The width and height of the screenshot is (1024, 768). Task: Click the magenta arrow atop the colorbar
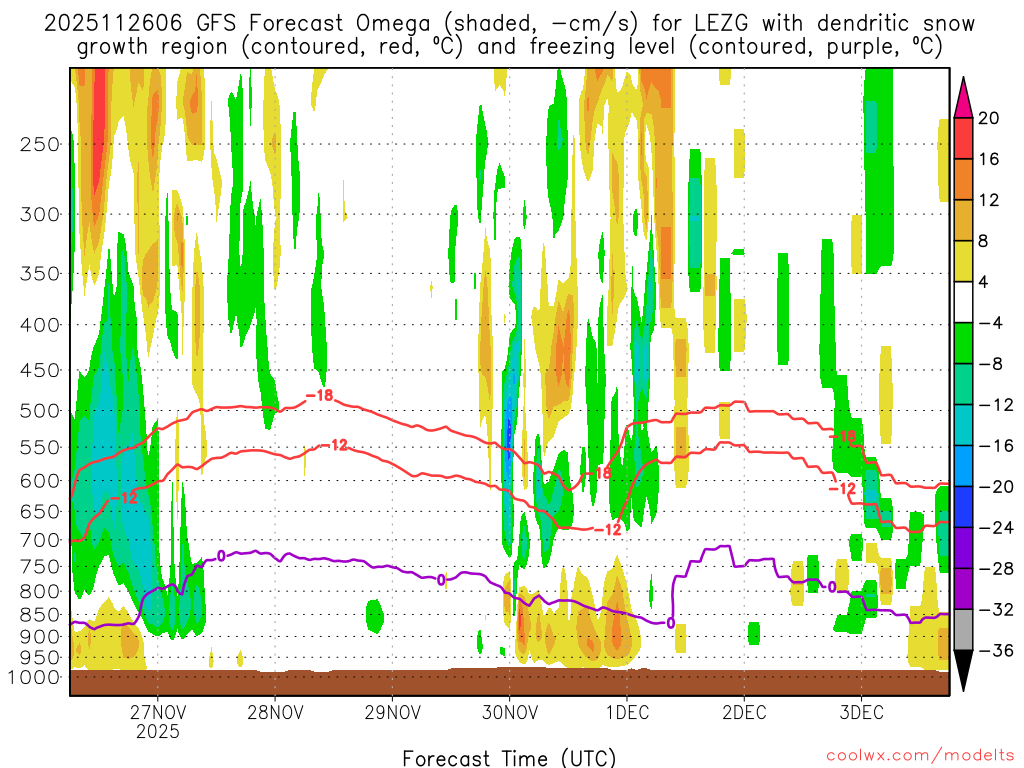(964, 96)
